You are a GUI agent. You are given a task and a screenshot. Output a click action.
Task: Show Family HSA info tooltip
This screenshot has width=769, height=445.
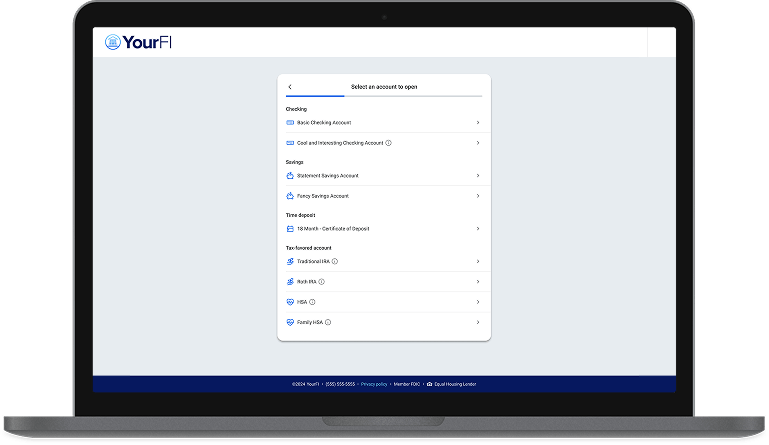pos(328,322)
